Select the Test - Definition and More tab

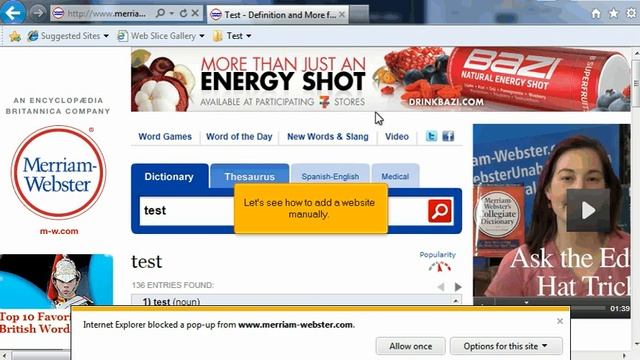point(278,15)
